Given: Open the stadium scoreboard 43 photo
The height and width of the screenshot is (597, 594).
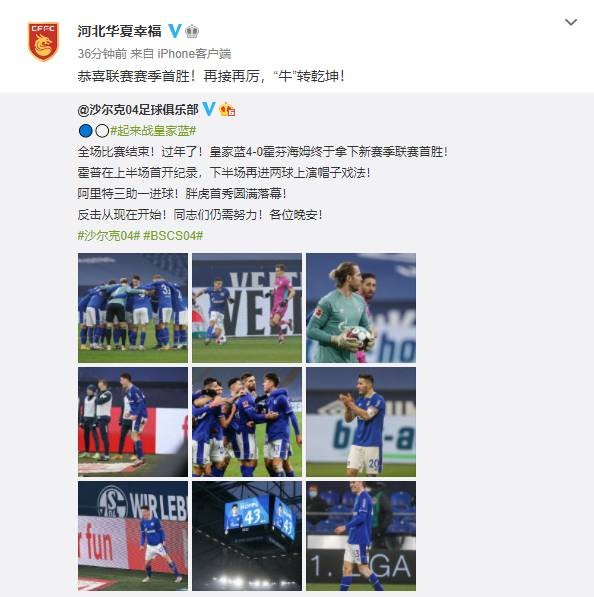Looking at the screenshot, I should tap(247, 536).
